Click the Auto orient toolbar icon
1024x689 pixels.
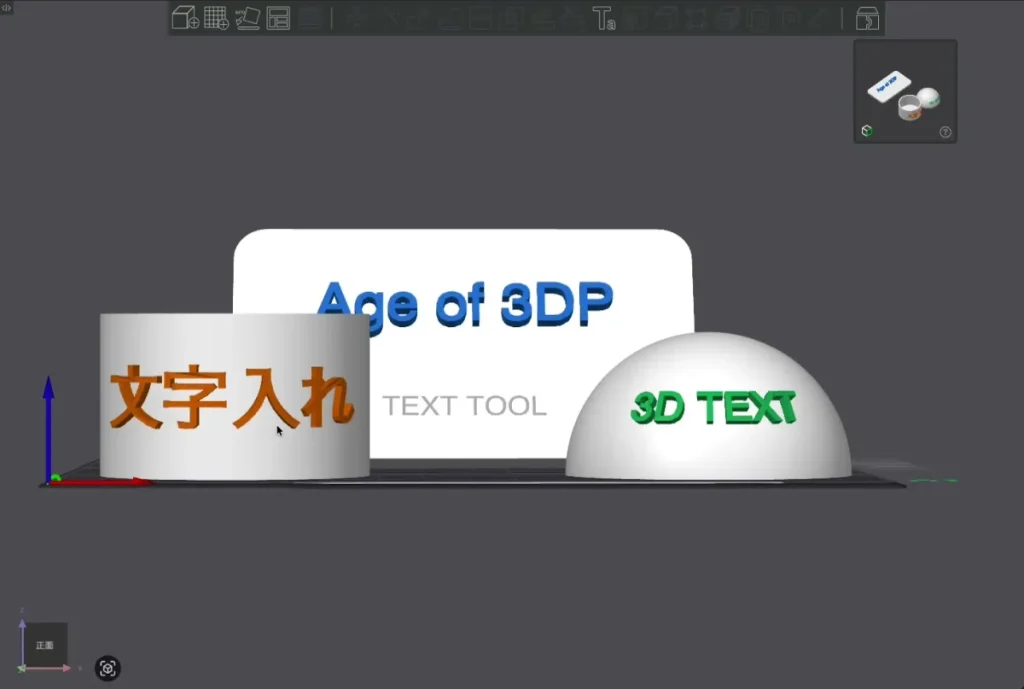tap(248, 18)
